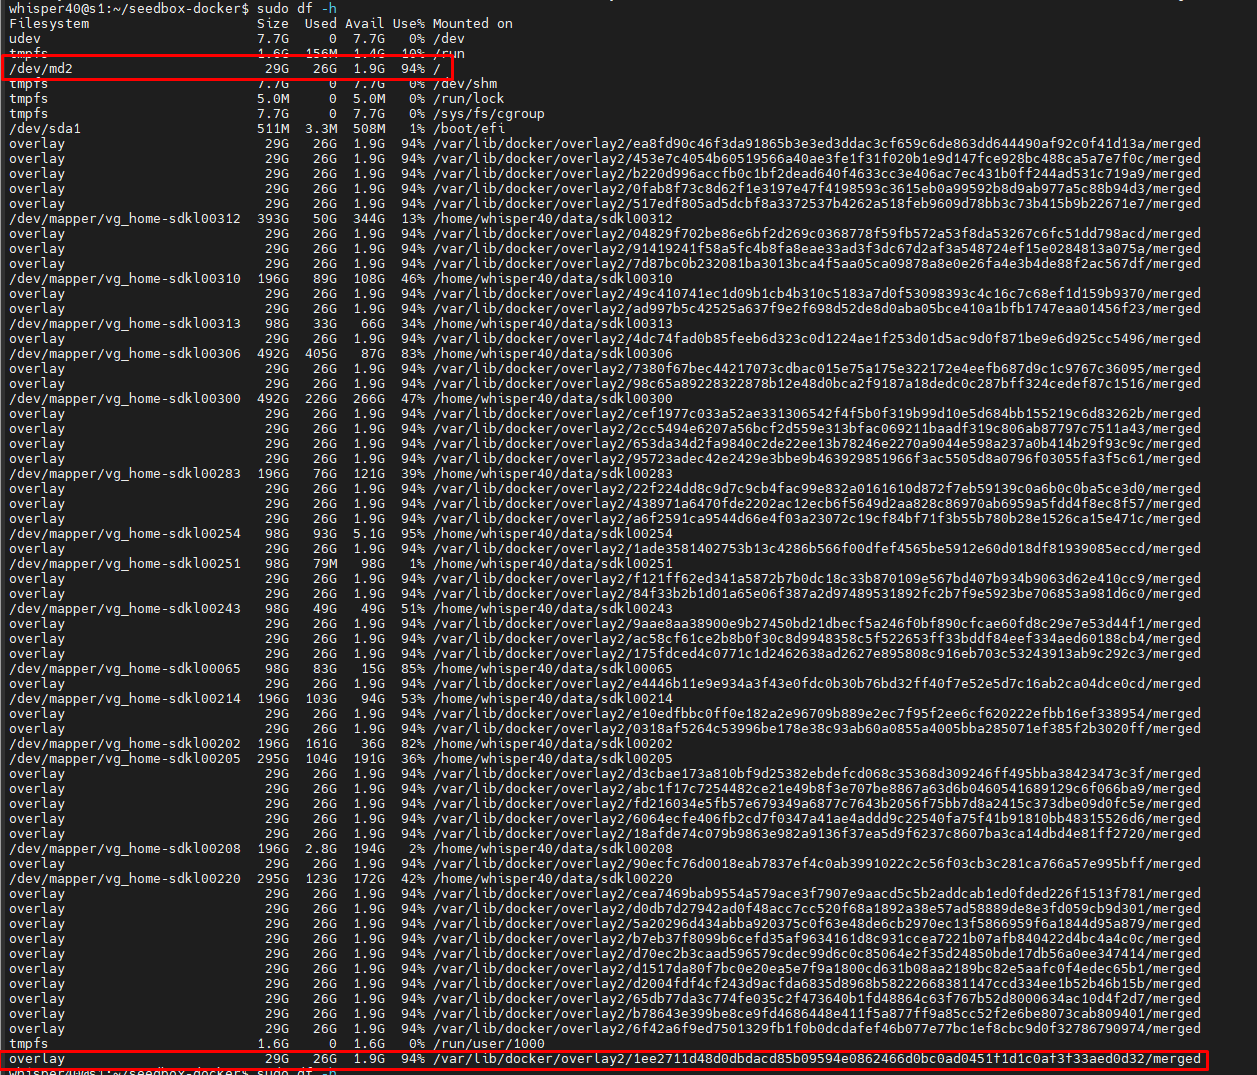Click the Mounted on column header
Viewport: 1257px width, 1075px height.
tap(470, 23)
